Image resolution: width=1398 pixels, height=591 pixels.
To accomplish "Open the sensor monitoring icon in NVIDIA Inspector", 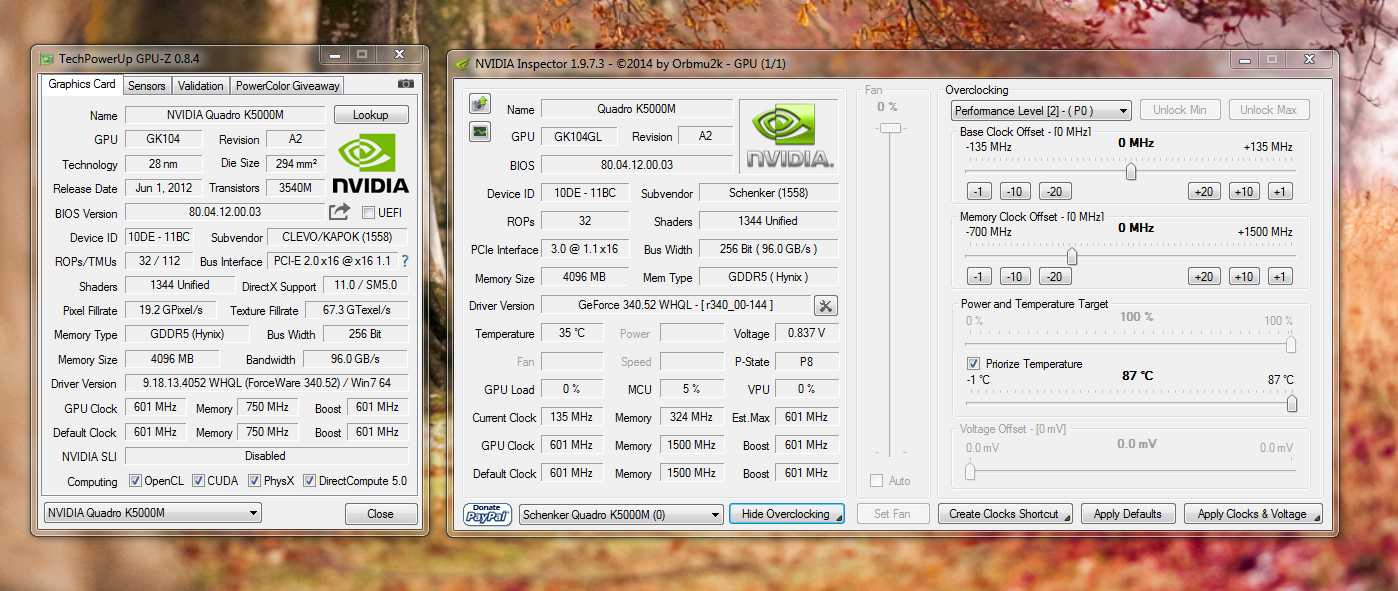I will [480, 131].
